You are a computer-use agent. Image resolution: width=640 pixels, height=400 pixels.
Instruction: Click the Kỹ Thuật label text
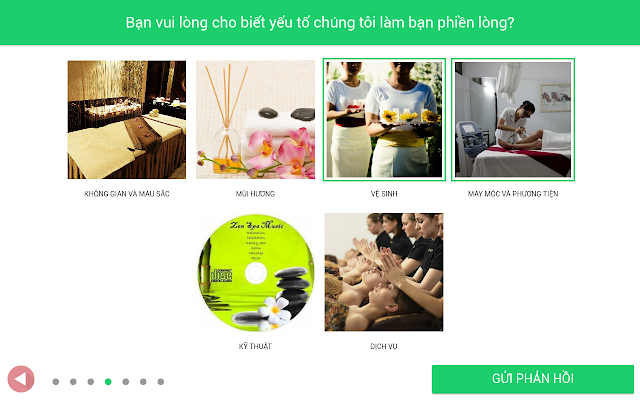tap(255, 347)
